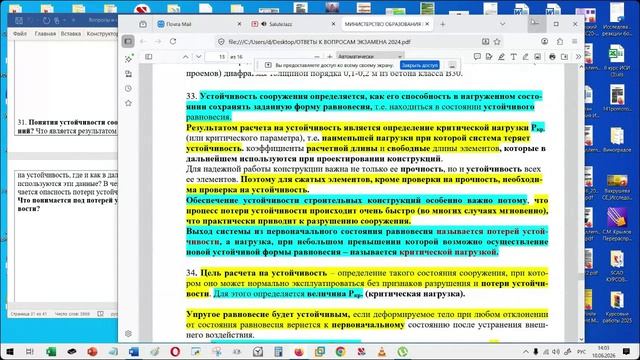
Task: Zoom in on the PDF document
Action: coord(330,57)
